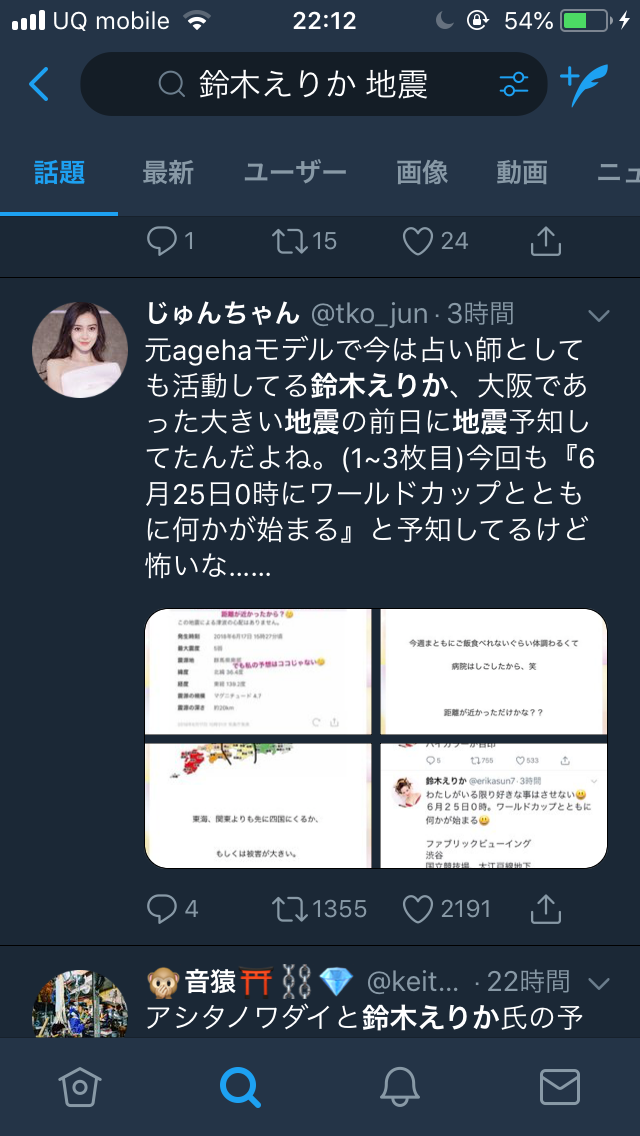Select the ユーザー tab
Screen dimensions: 640x1136
(x=295, y=174)
